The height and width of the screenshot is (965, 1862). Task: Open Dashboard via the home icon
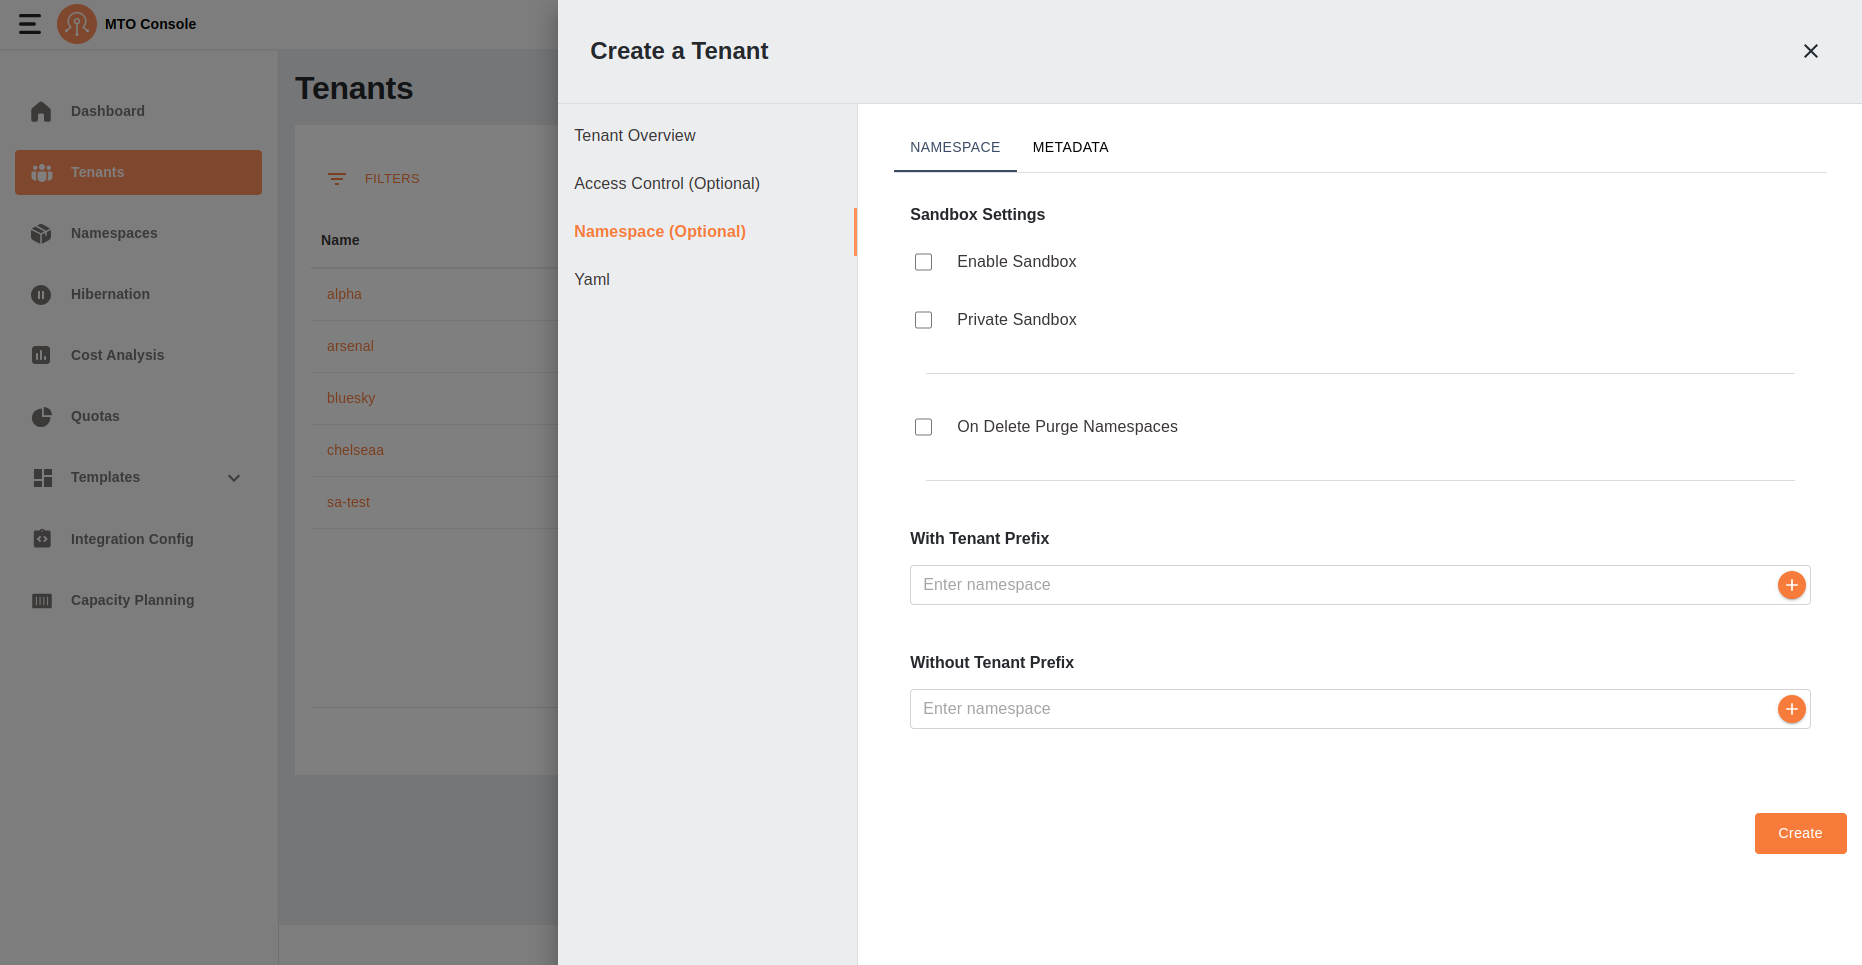click(x=41, y=111)
